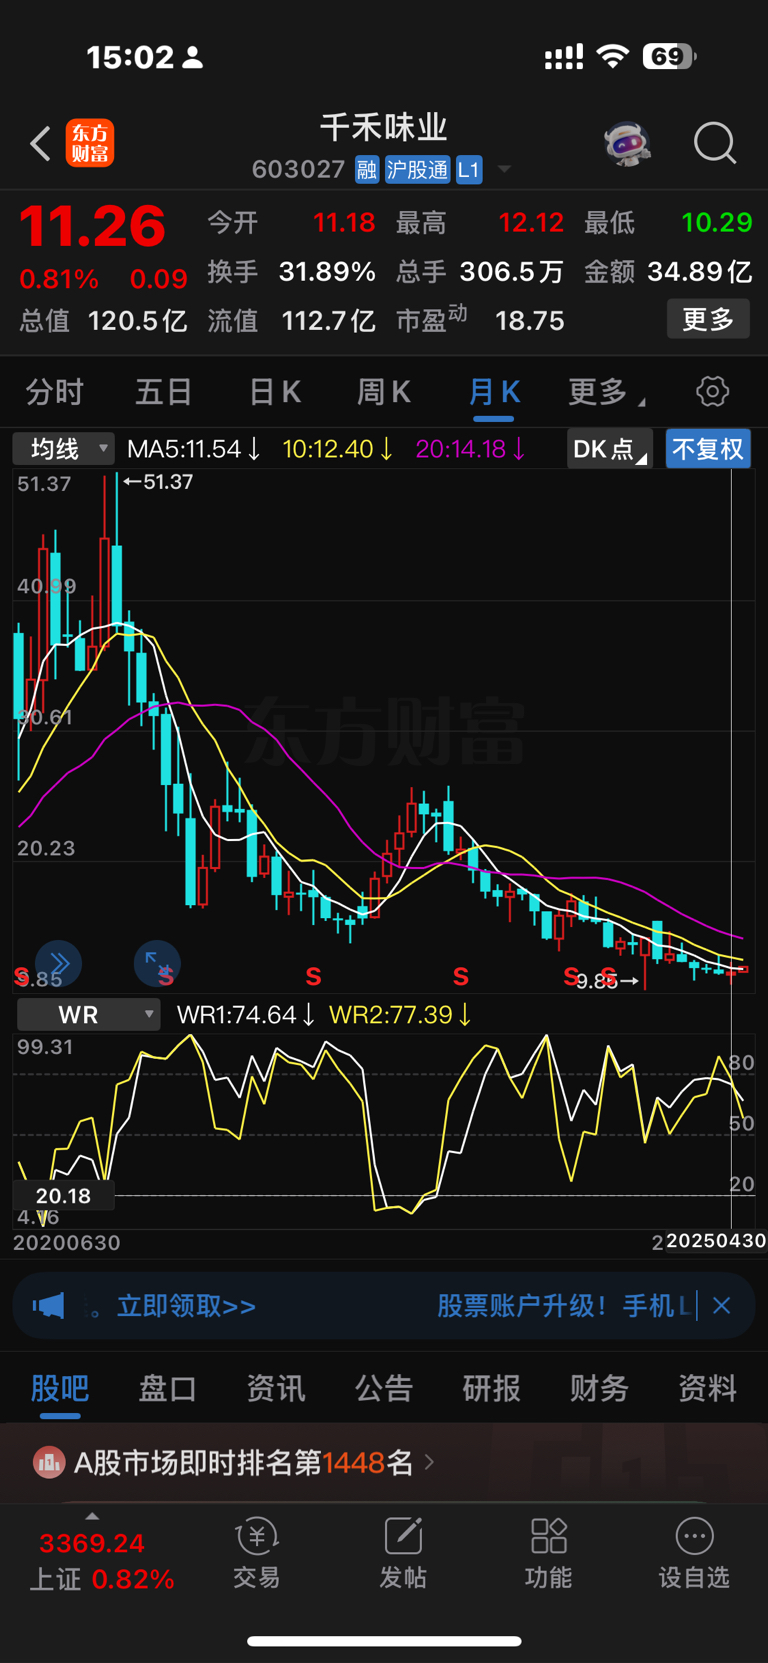The image size is (768, 1663).
Task: Tap the 9.85 low price marker
Action: (607, 981)
